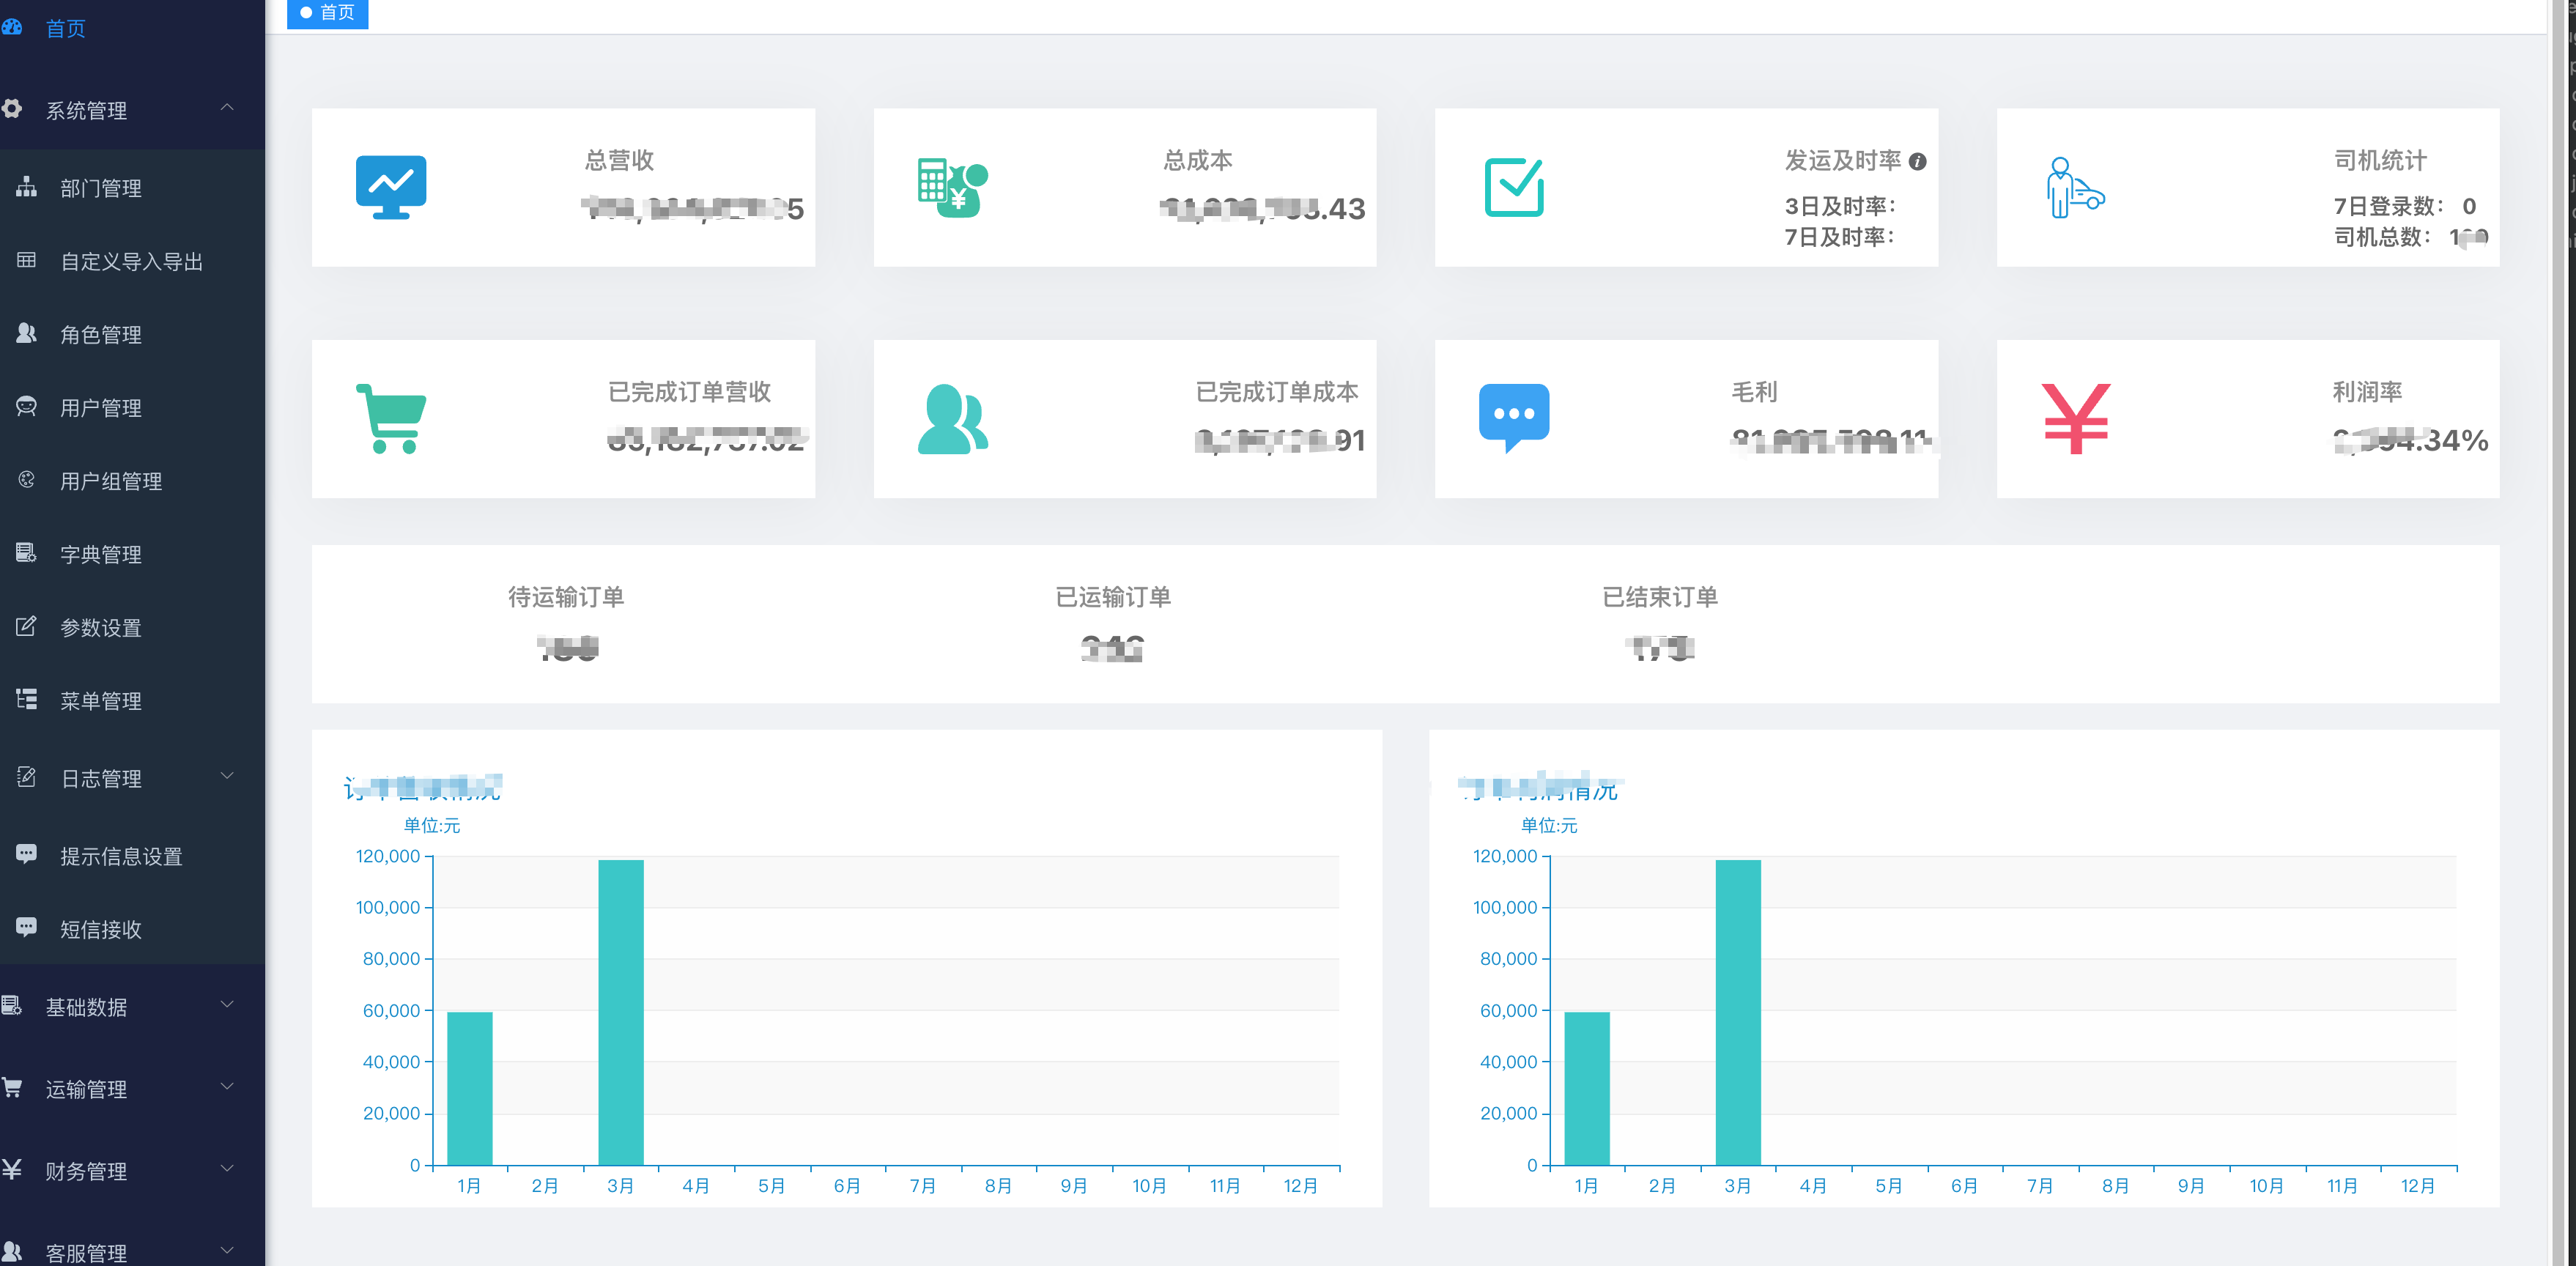The width and height of the screenshot is (2576, 1266).
Task: Click the 司机总数 text
Action: click(x=2383, y=237)
